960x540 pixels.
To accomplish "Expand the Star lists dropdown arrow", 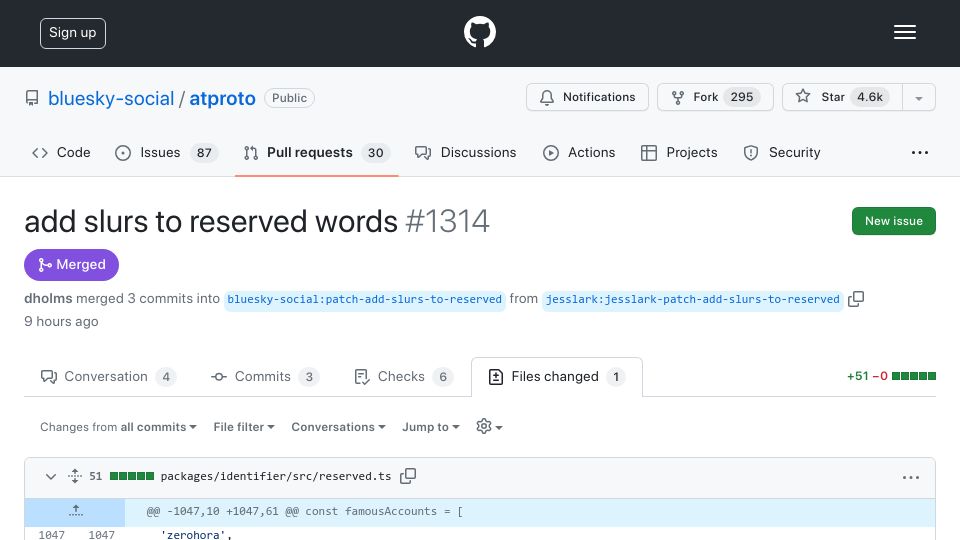I will point(918,98).
